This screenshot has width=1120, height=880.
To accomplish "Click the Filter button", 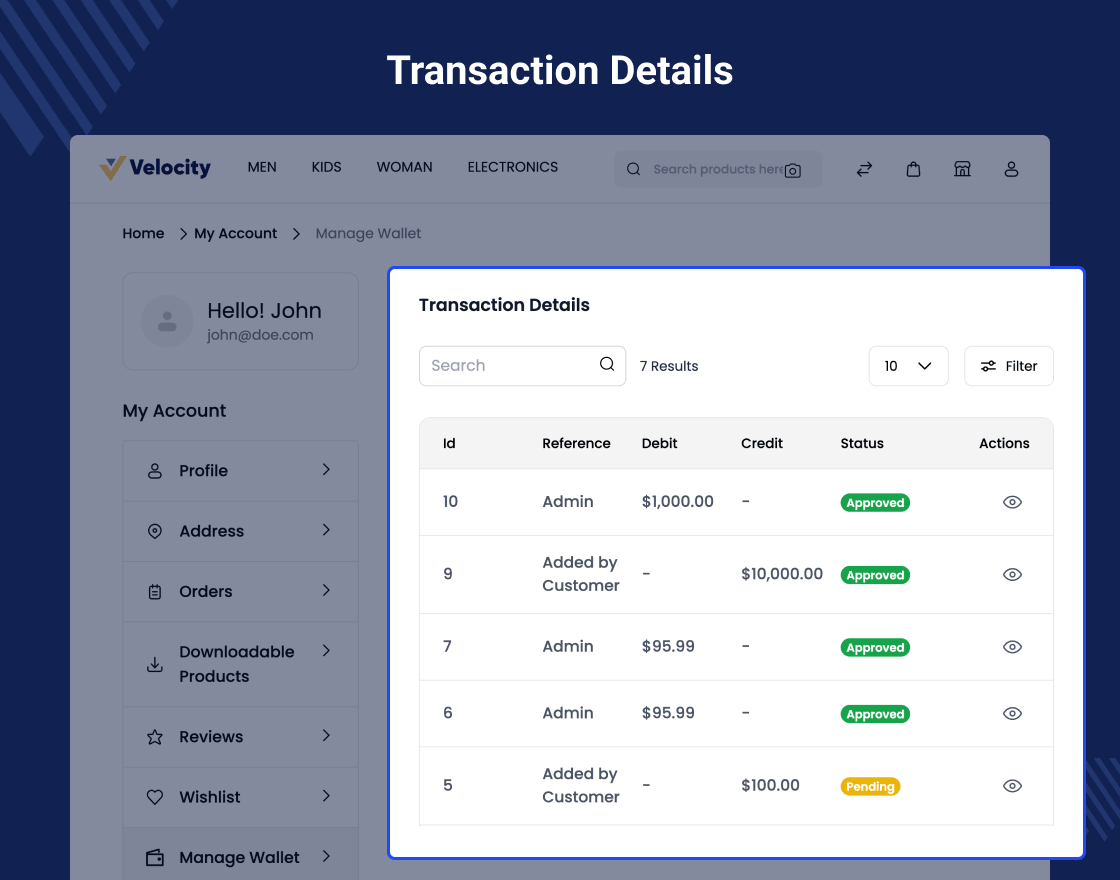I will 1009,366.
